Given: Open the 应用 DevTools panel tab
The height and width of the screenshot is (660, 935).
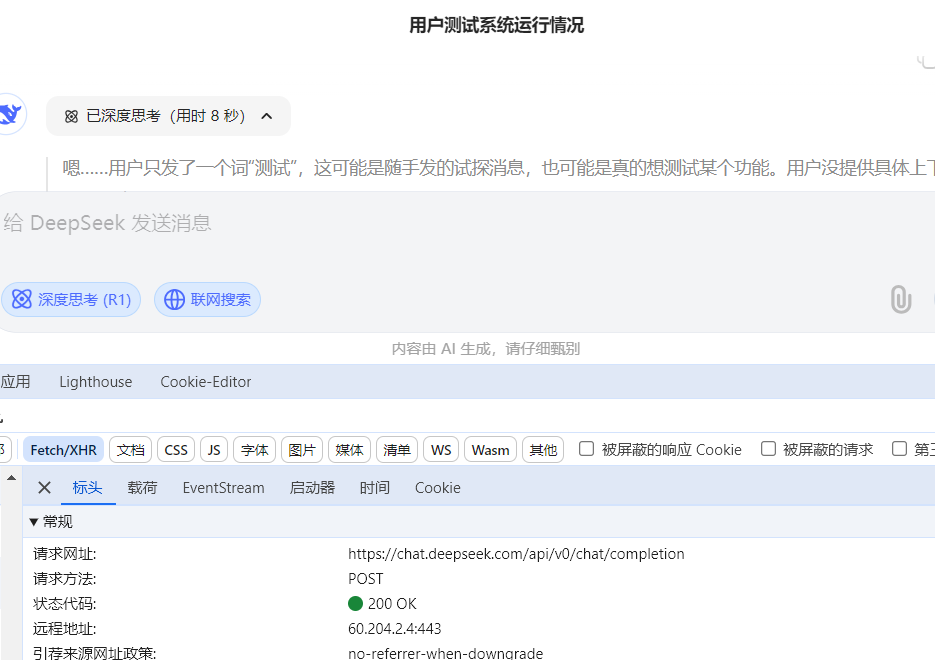Looking at the screenshot, I should [16, 382].
